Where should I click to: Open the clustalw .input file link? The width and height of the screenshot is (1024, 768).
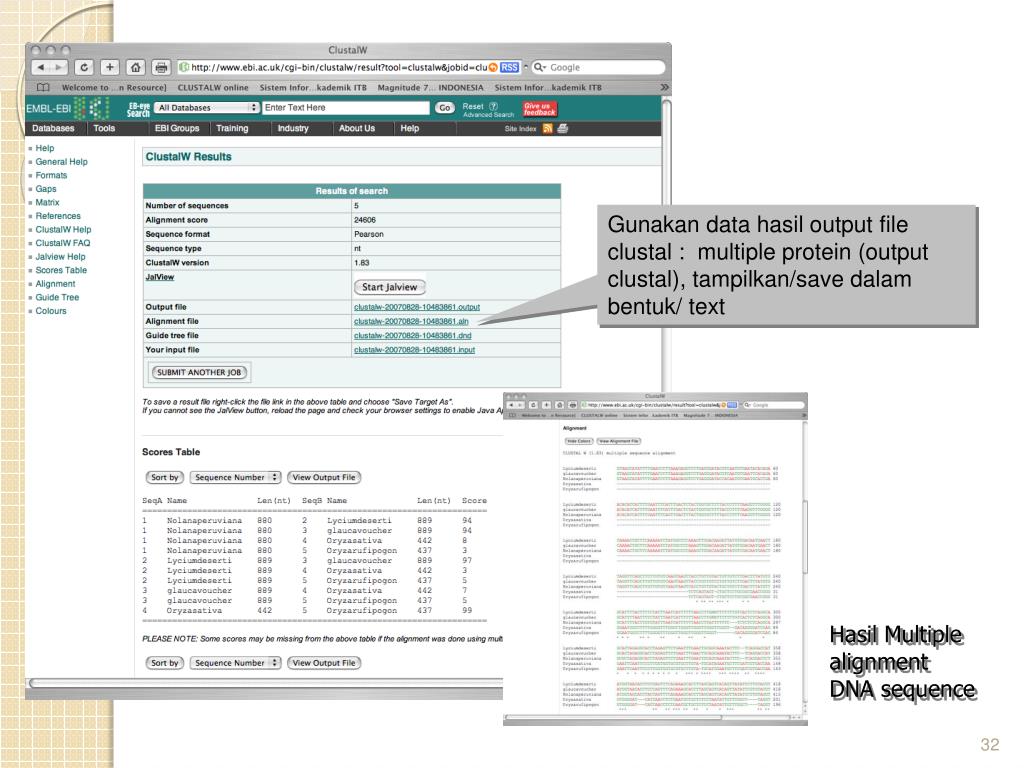click(x=414, y=350)
